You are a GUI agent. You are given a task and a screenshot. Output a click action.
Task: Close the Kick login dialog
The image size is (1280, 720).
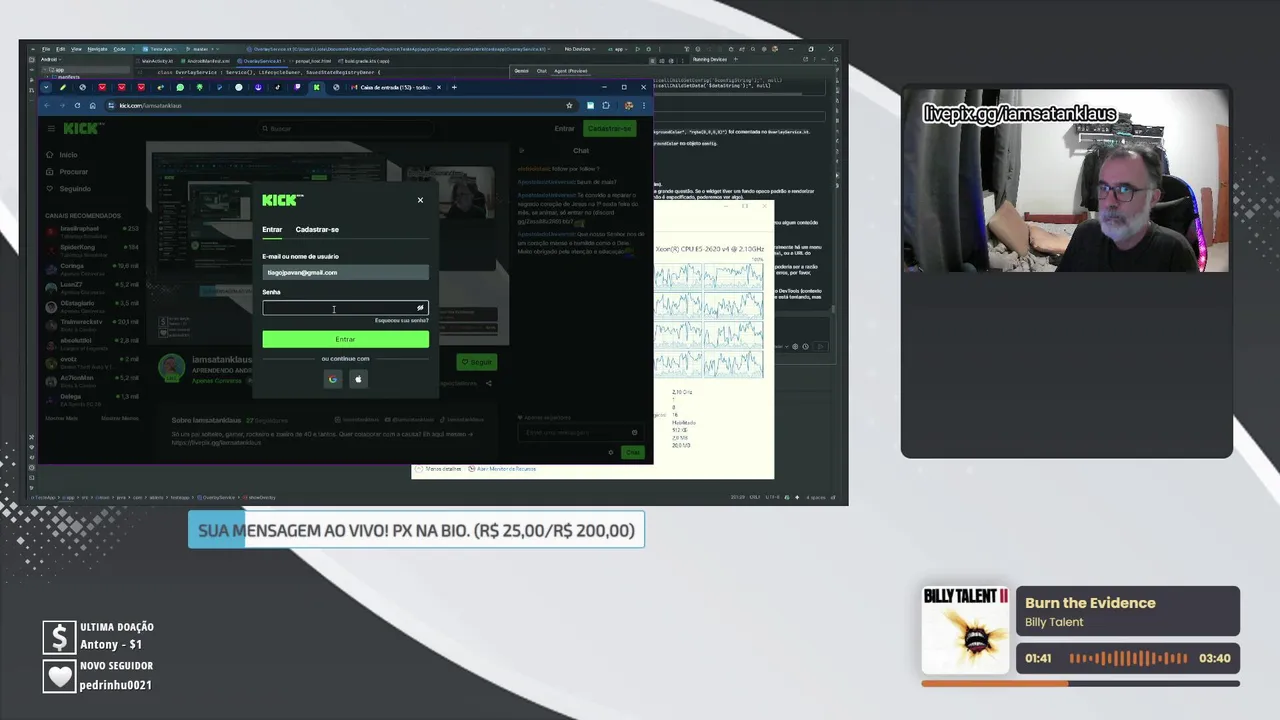[x=420, y=200]
